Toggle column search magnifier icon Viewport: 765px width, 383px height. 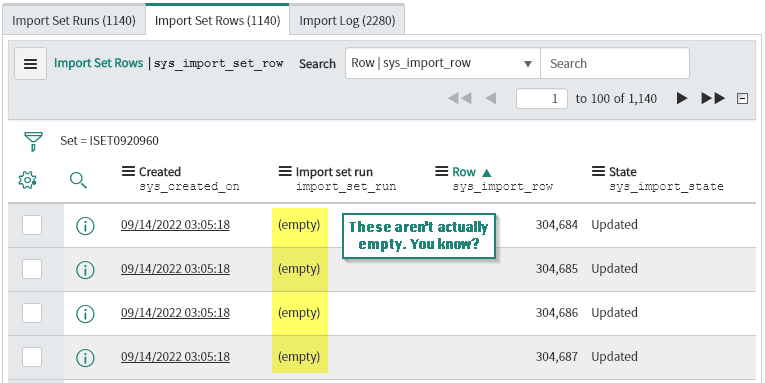pos(78,180)
